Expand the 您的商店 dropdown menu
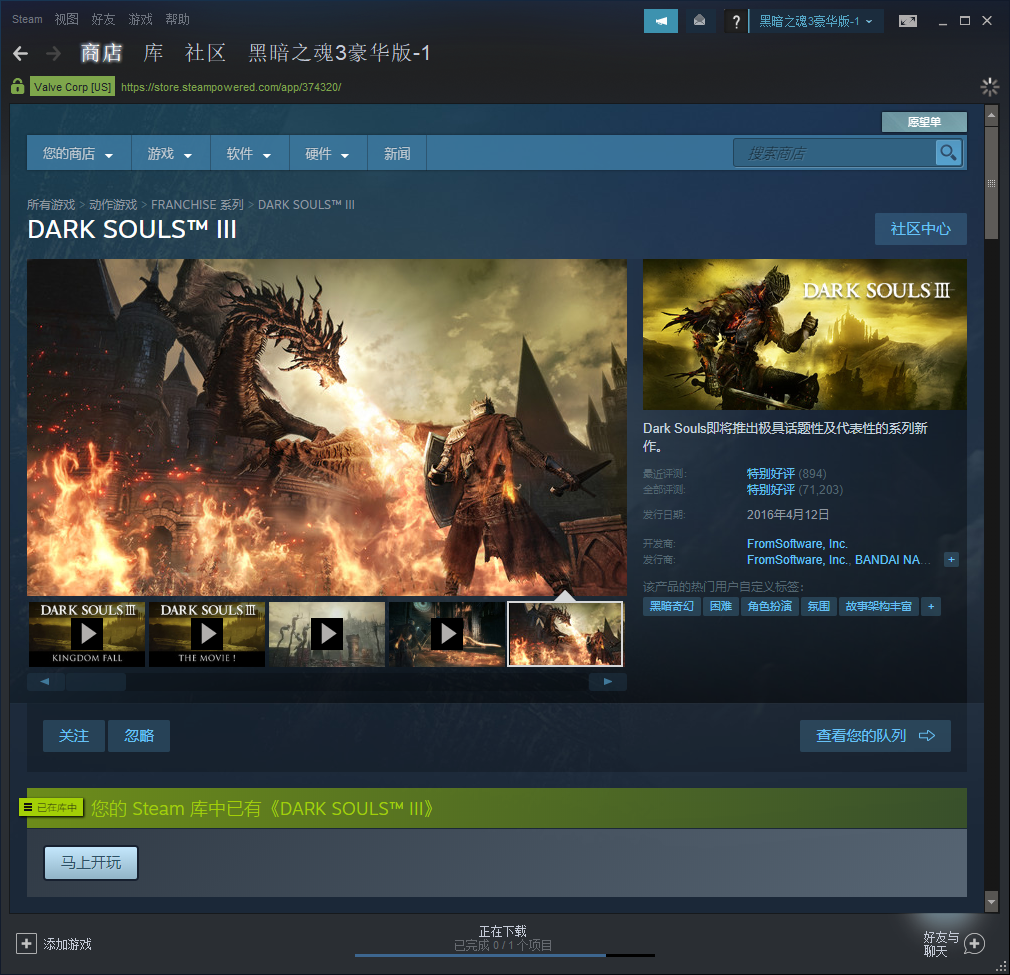The width and height of the screenshot is (1010, 975). [78, 154]
